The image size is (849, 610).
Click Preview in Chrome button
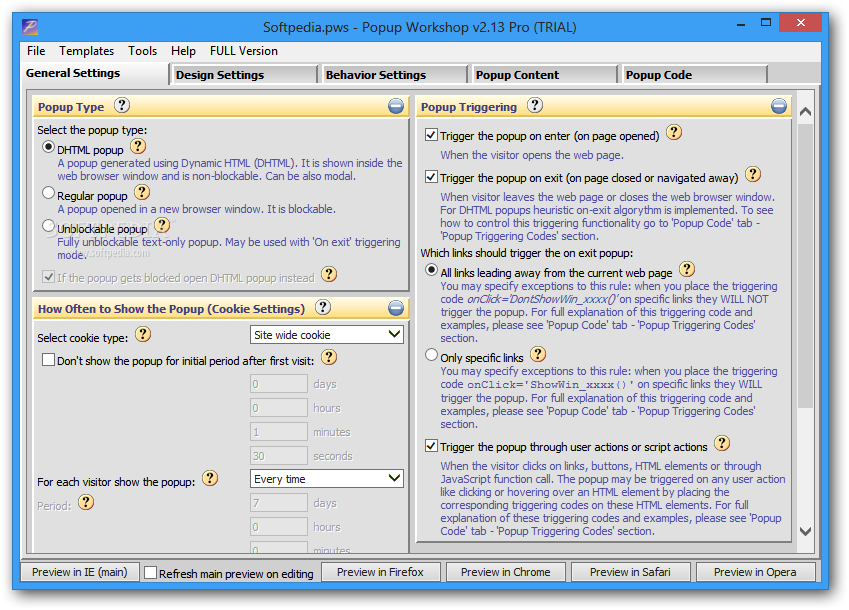tap(505, 572)
